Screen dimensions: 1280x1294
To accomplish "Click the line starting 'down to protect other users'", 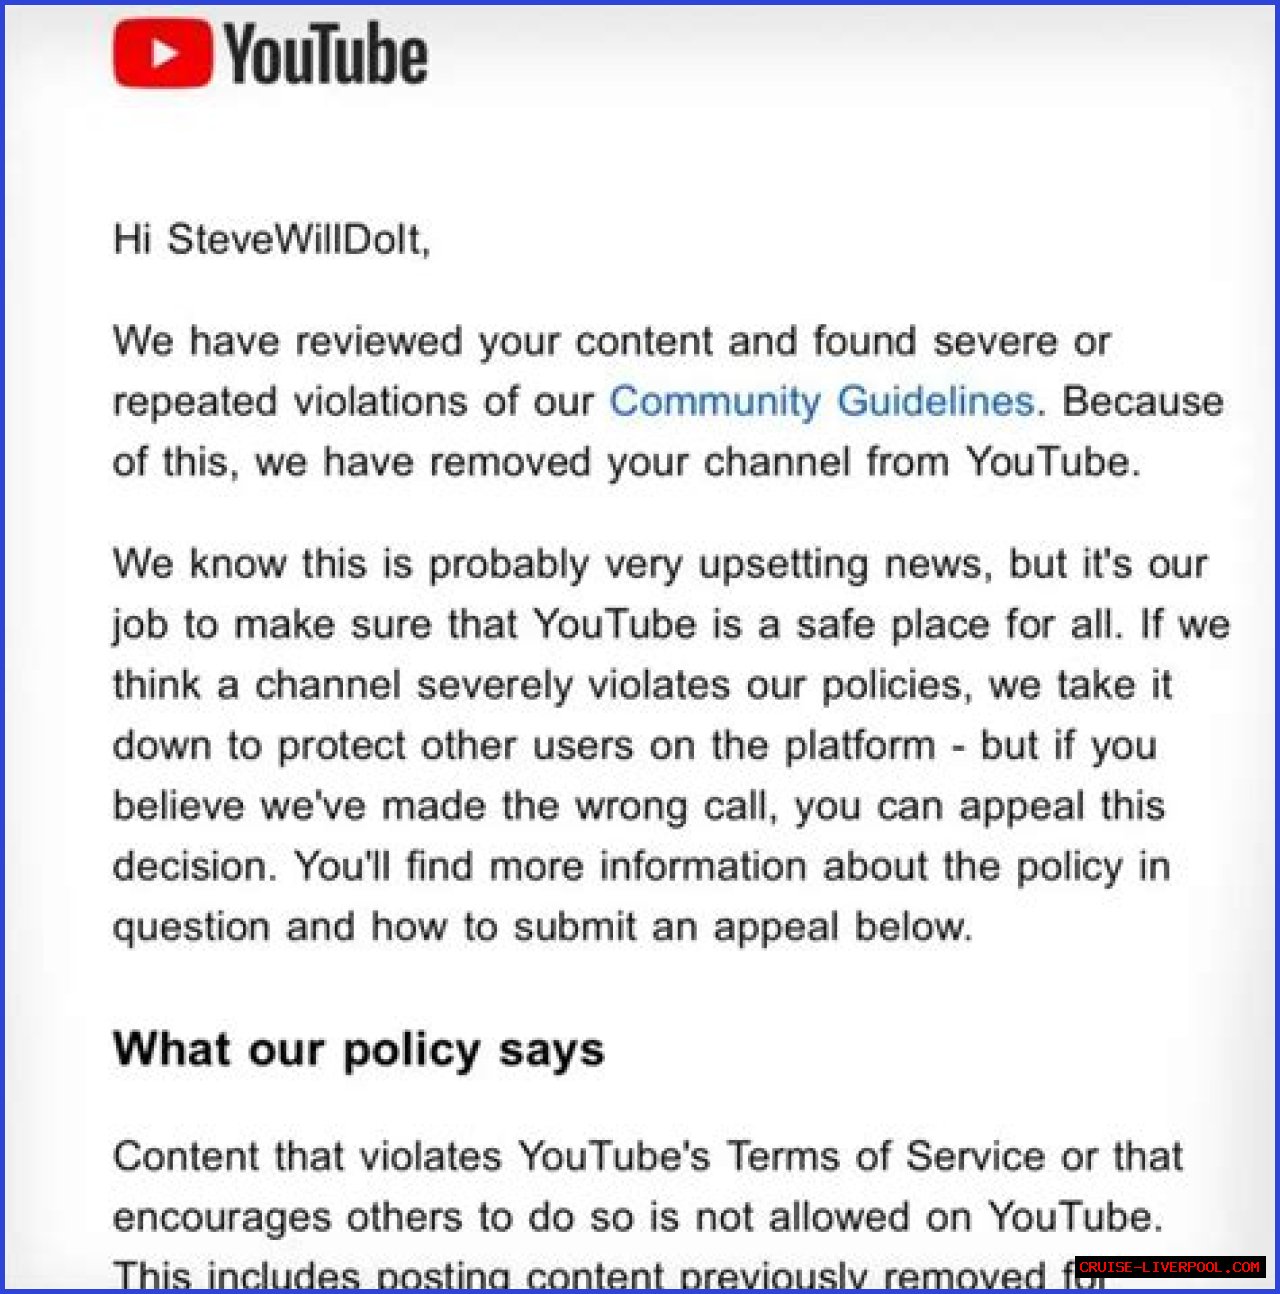I will [x=635, y=746].
